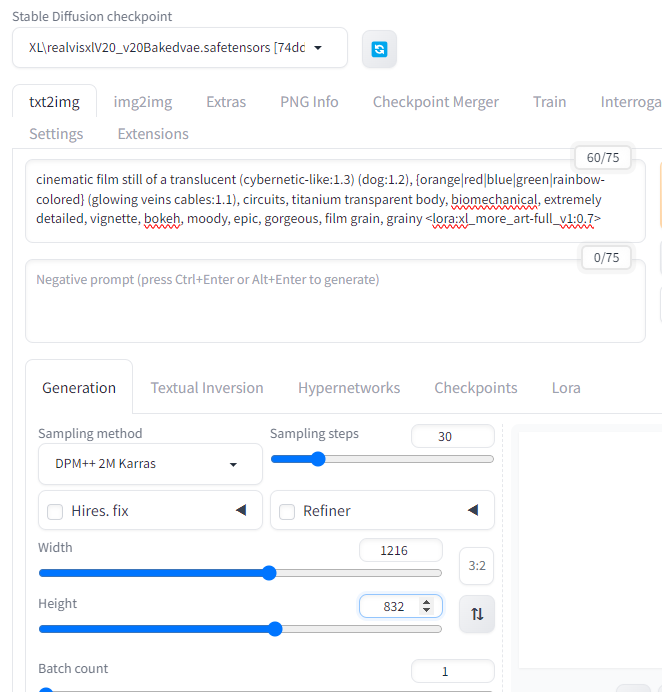This screenshot has height=692, width=662.
Task: Open the Train tab
Action: [x=549, y=102]
